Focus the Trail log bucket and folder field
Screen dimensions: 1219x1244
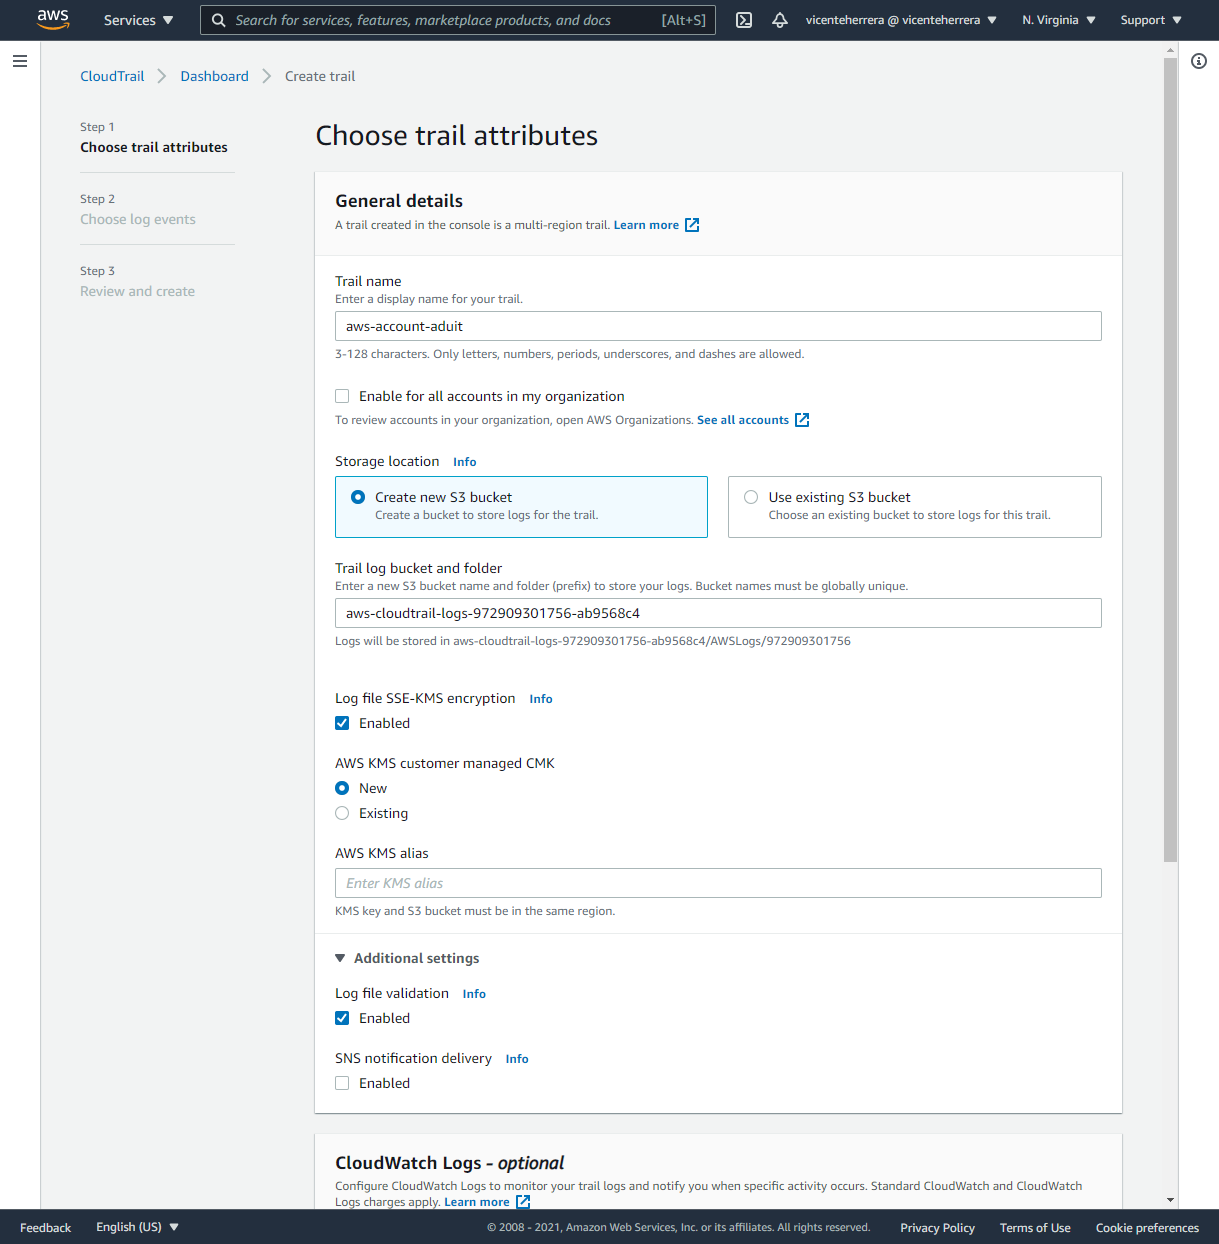(x=718, y=613)
